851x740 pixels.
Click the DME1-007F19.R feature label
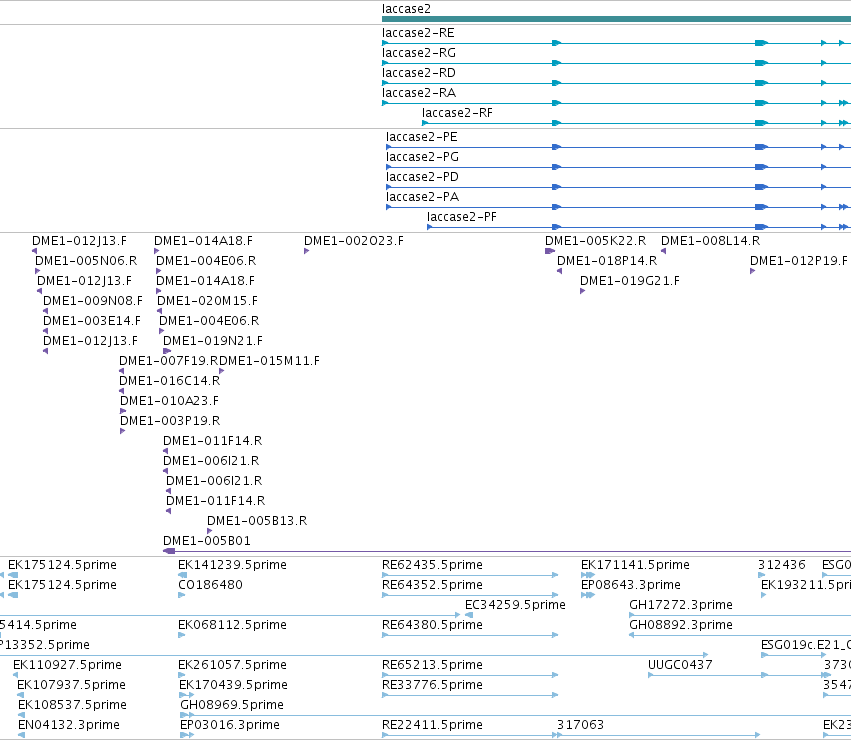[169, 362]
